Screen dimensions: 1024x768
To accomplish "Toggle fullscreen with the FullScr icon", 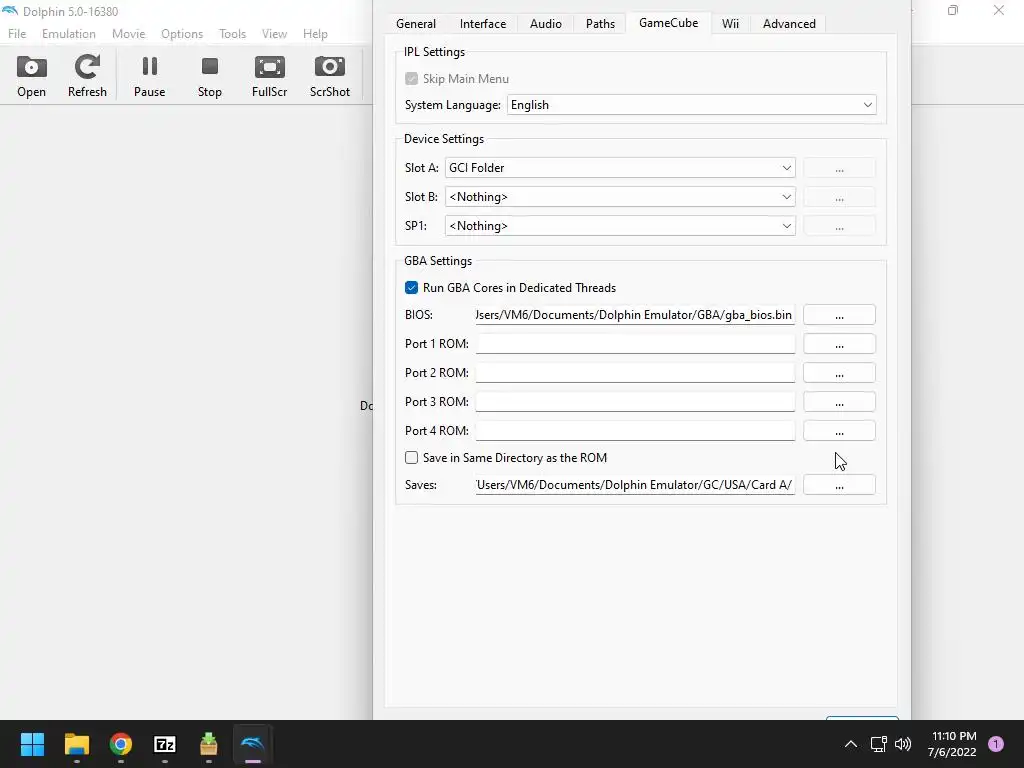I will 270,76.
